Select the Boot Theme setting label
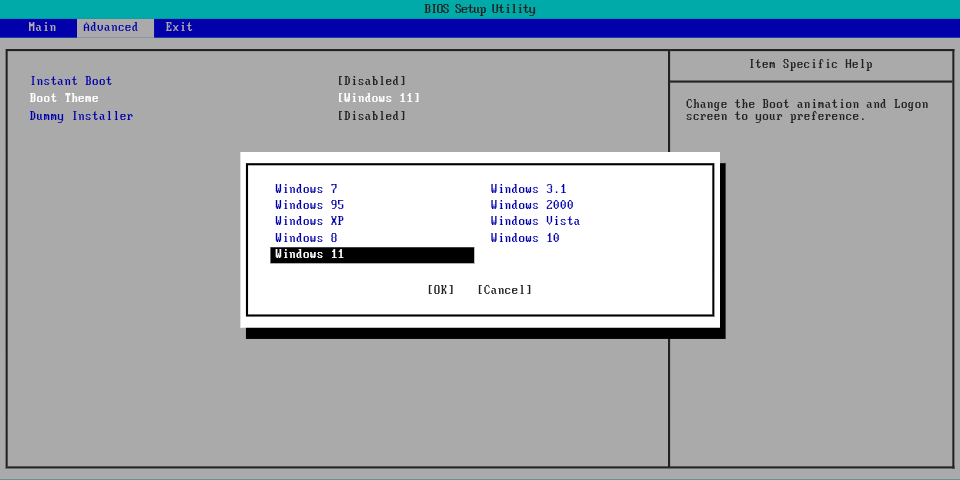Viewport: 960px width, 480px height. point(64,98)
